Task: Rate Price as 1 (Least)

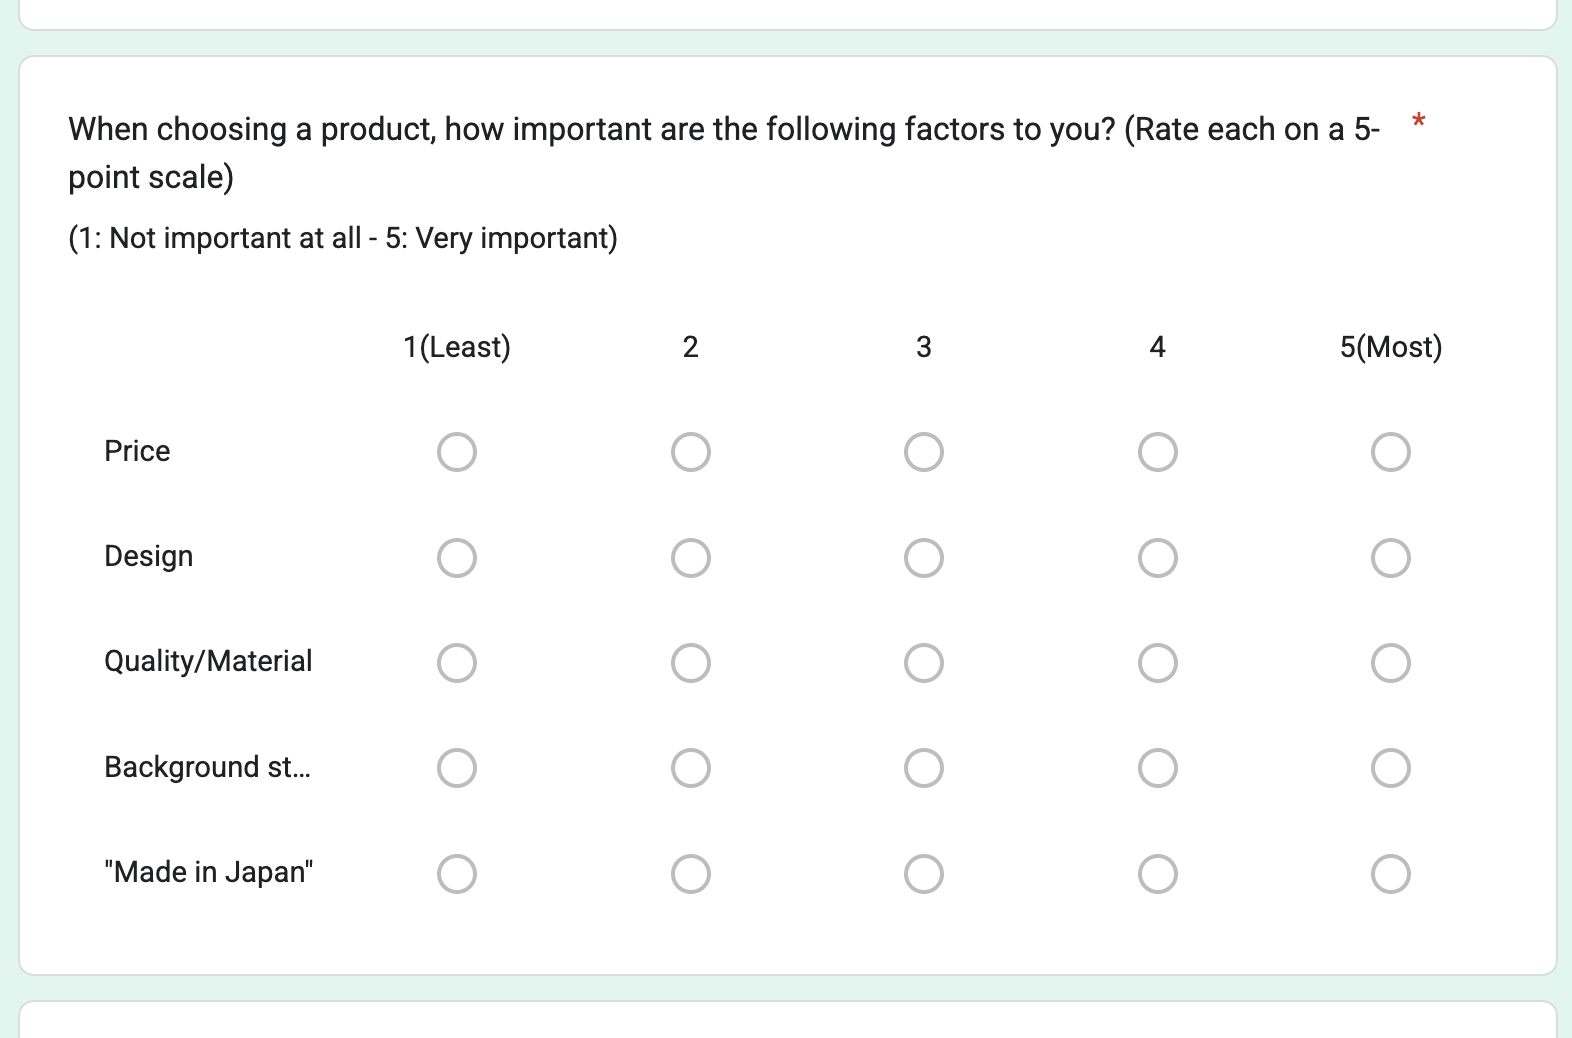Action: click(457, 452)
